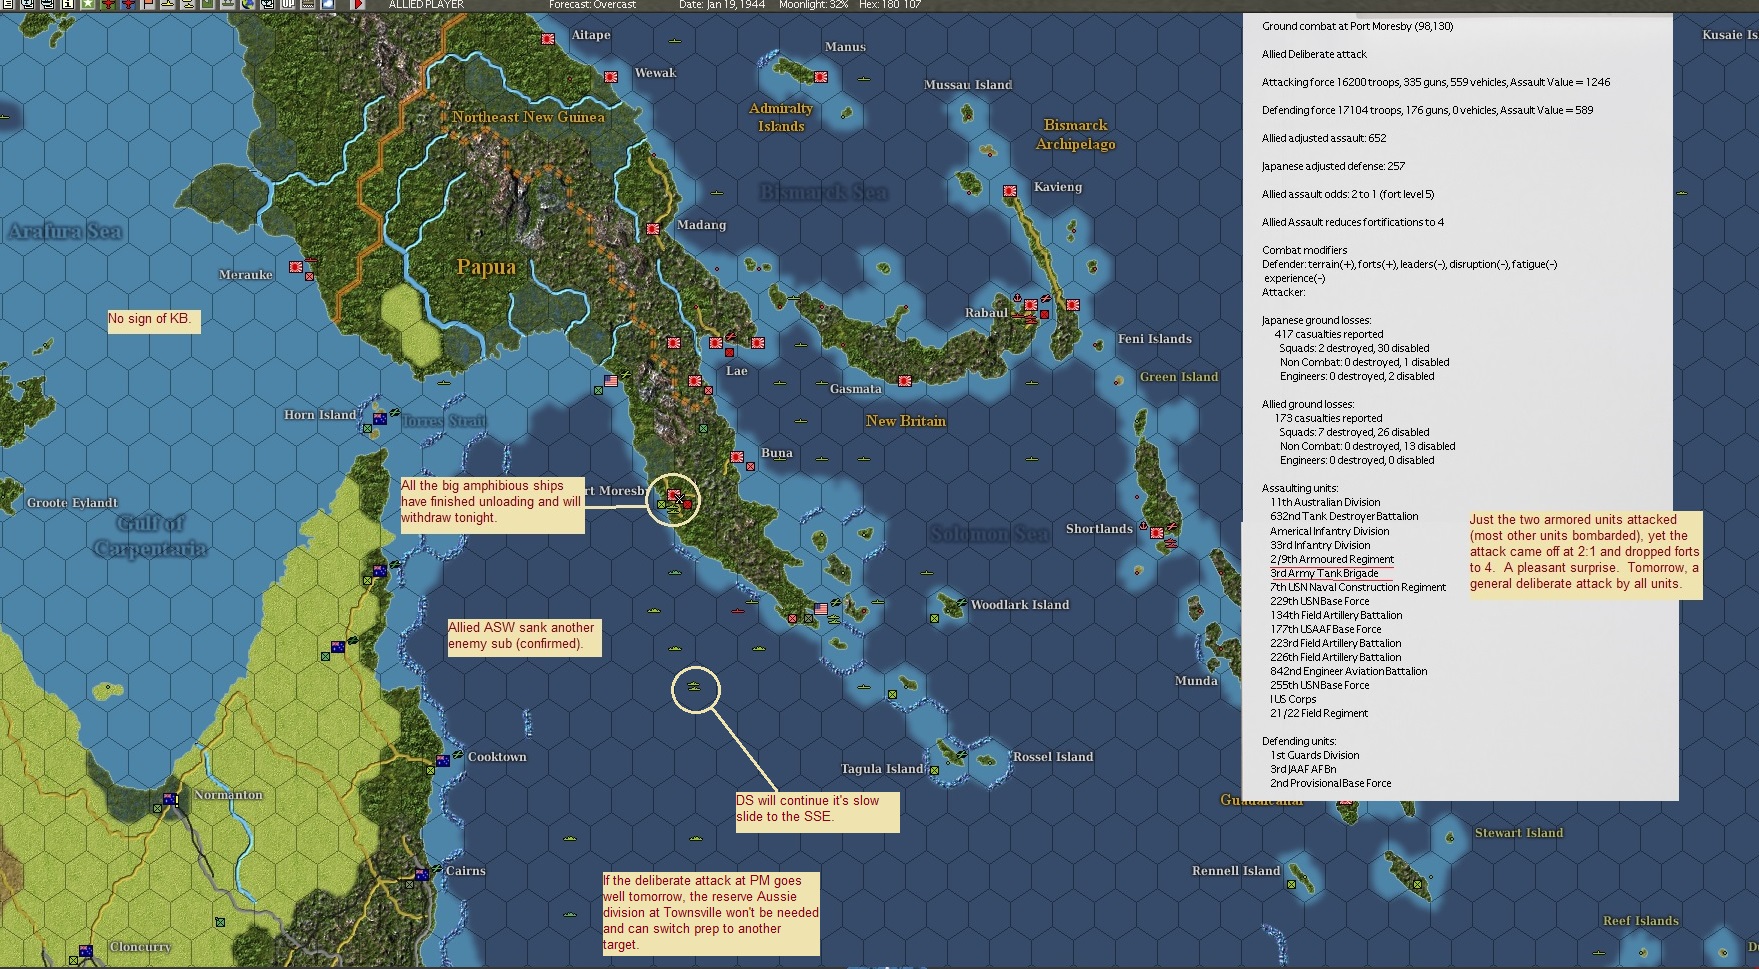
Task: Select the Japanese base flag at Gasmata
Action: (904, 381)
